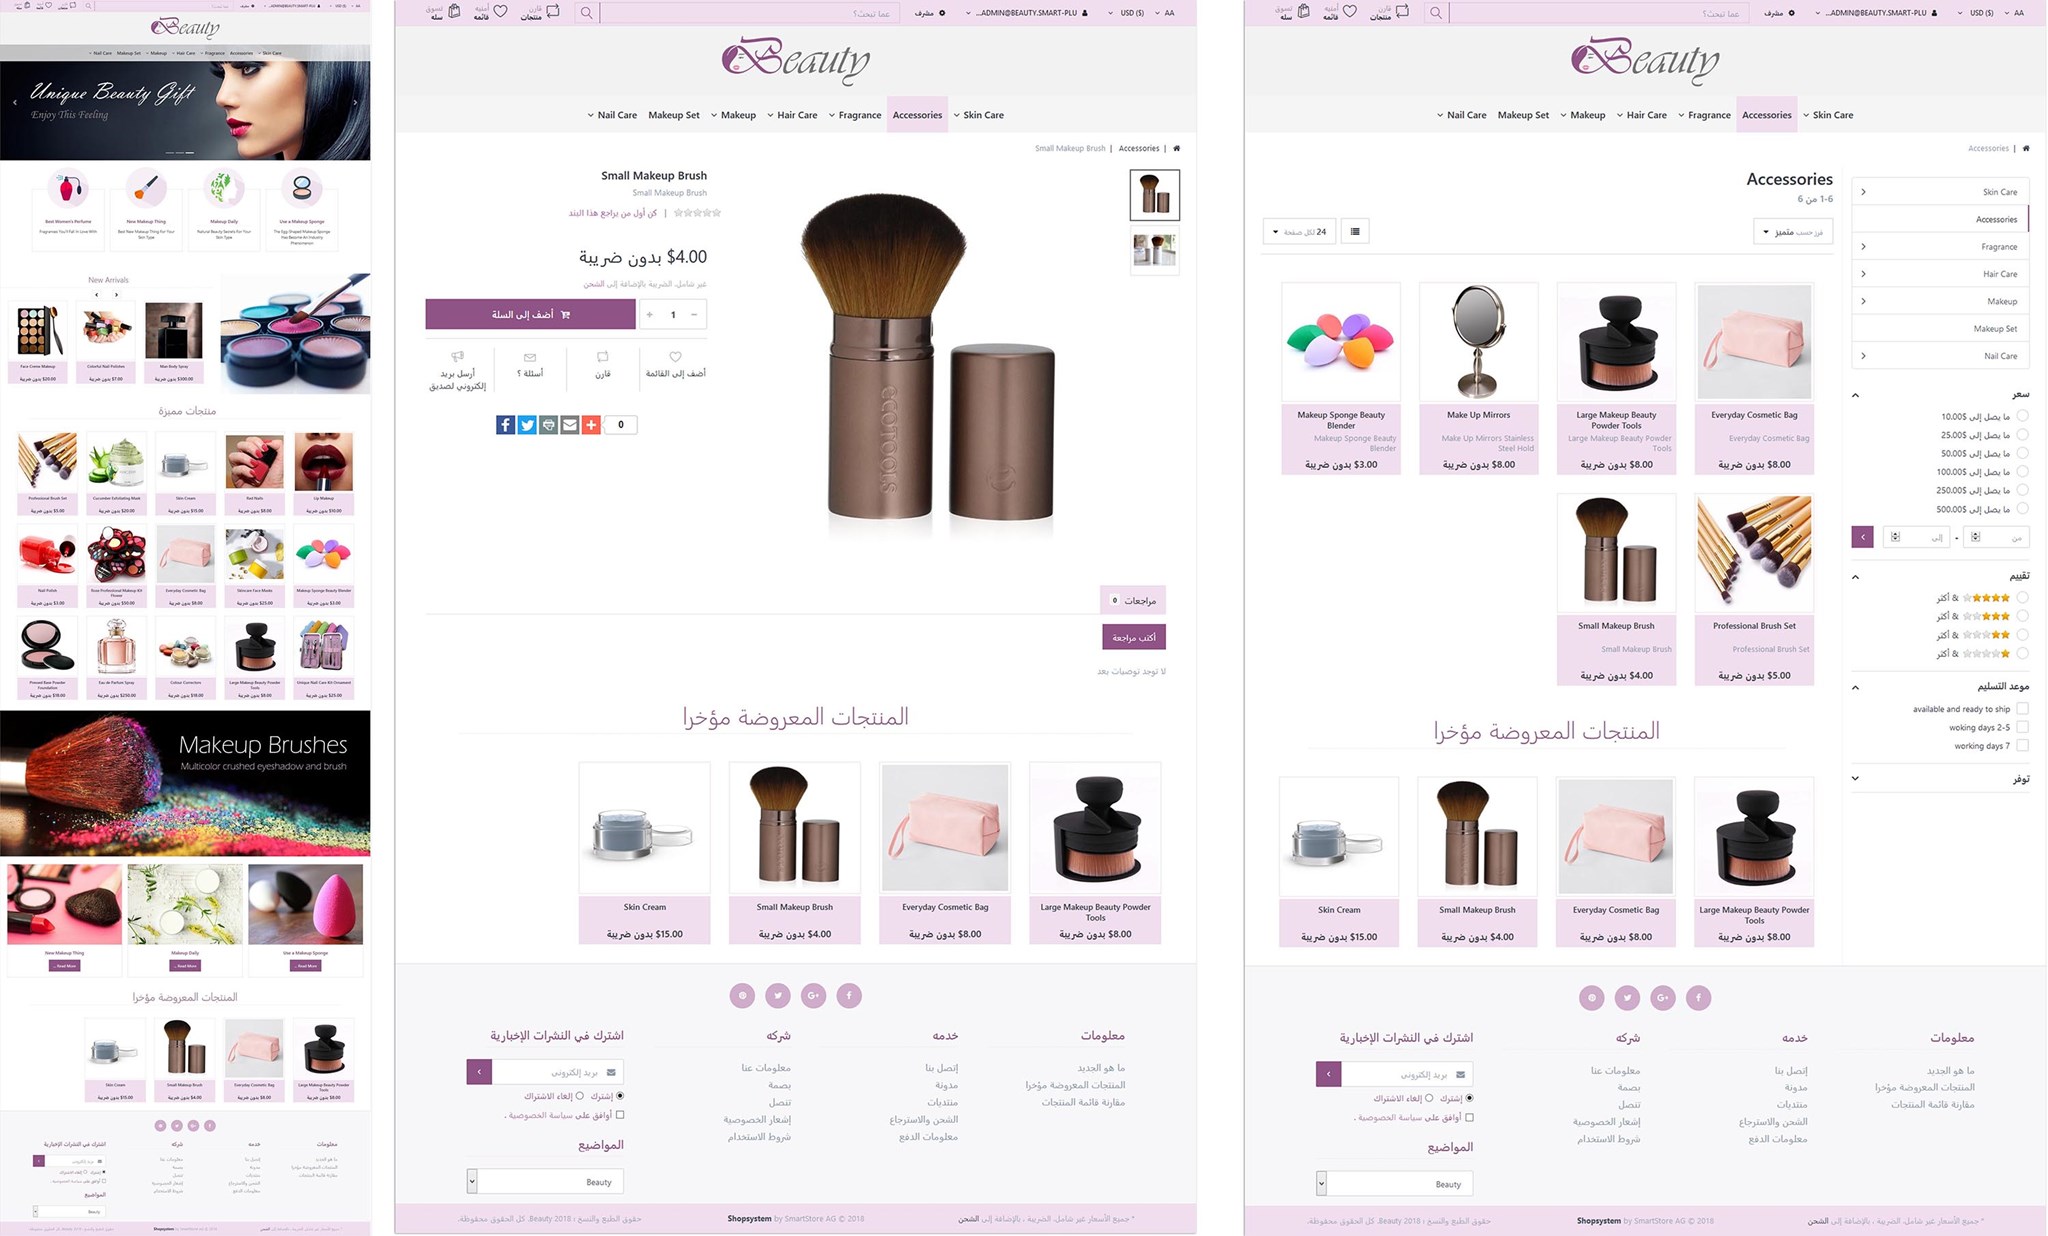Check the 'available and ready to ship' box
The width and height of the screenshot is (2048, 1236).
click(2022, 709)
